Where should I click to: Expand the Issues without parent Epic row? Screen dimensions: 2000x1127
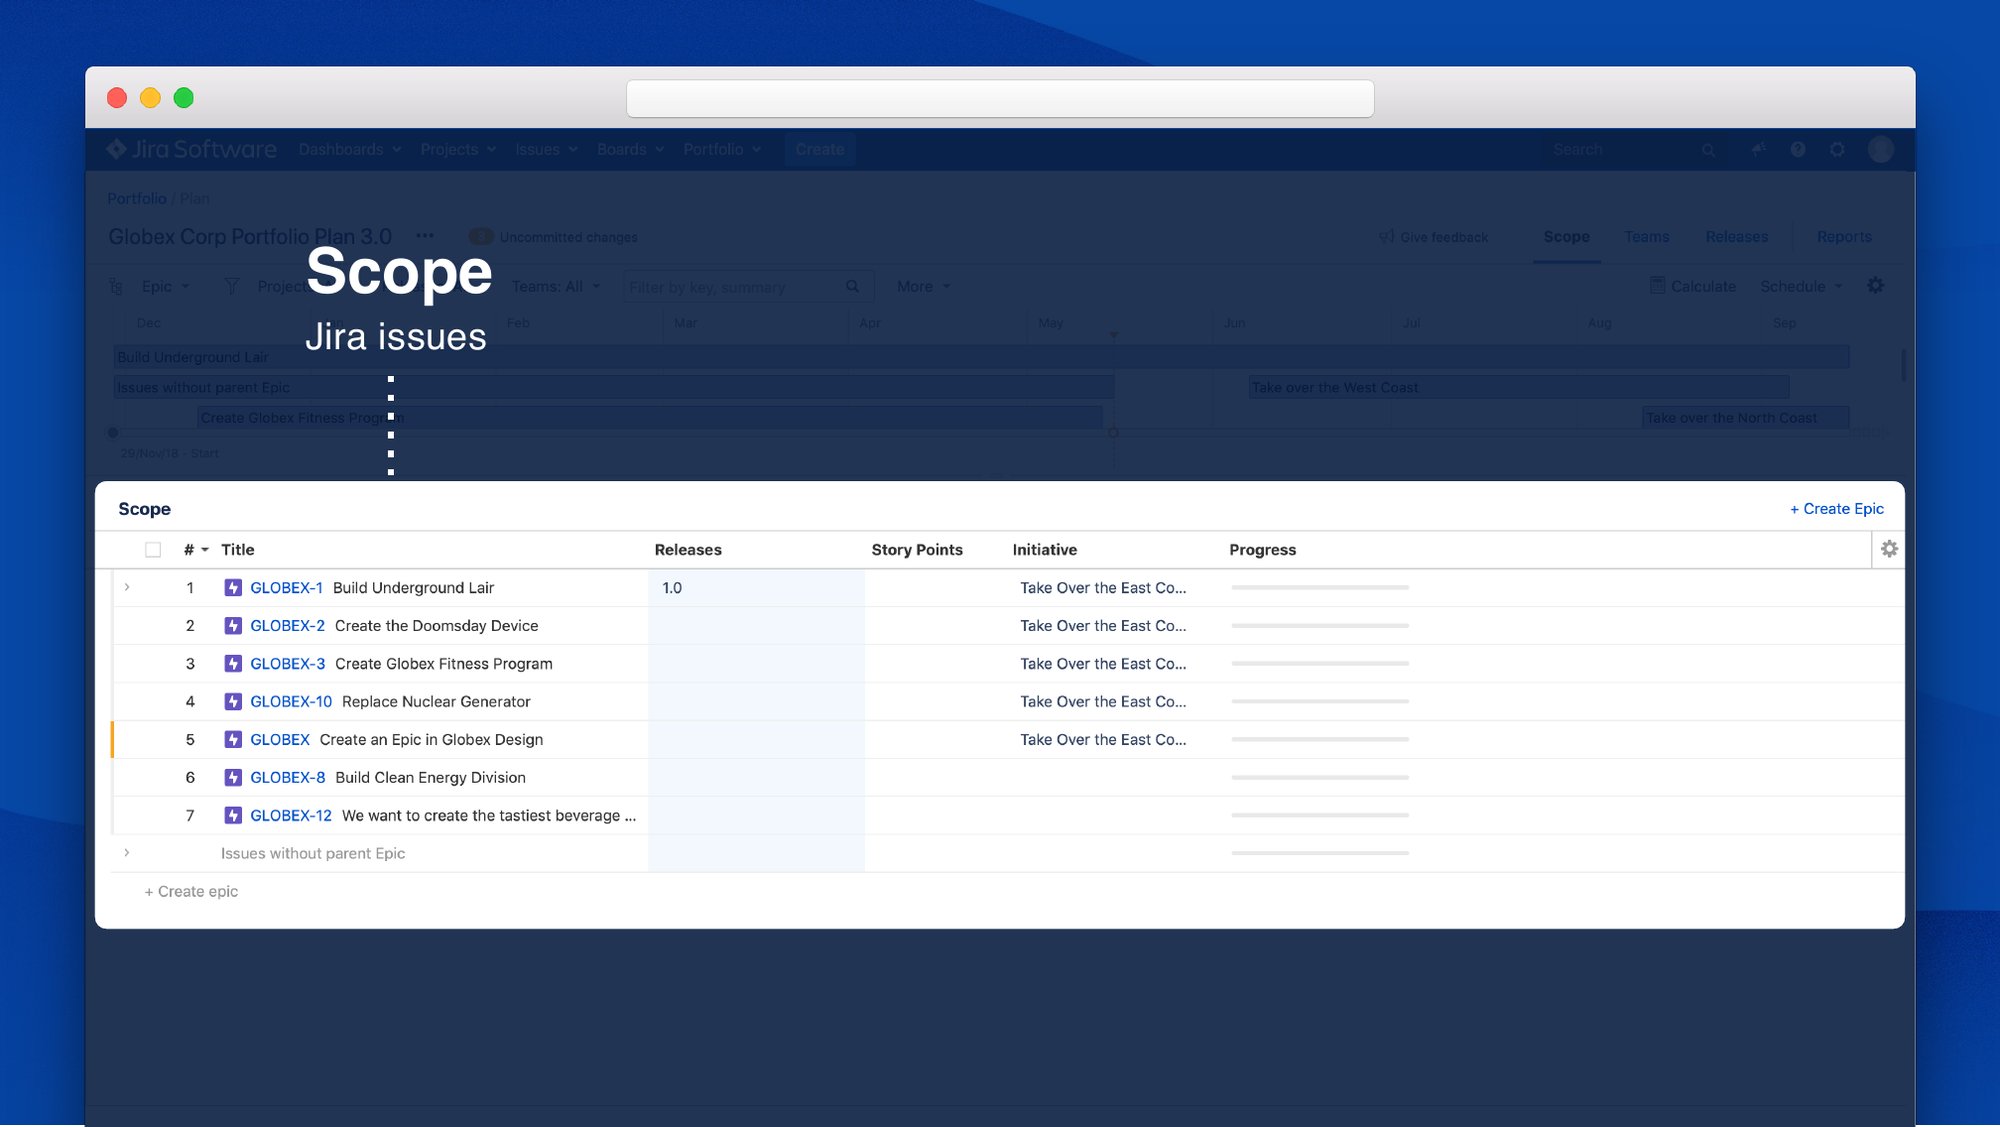click(127, 852)
